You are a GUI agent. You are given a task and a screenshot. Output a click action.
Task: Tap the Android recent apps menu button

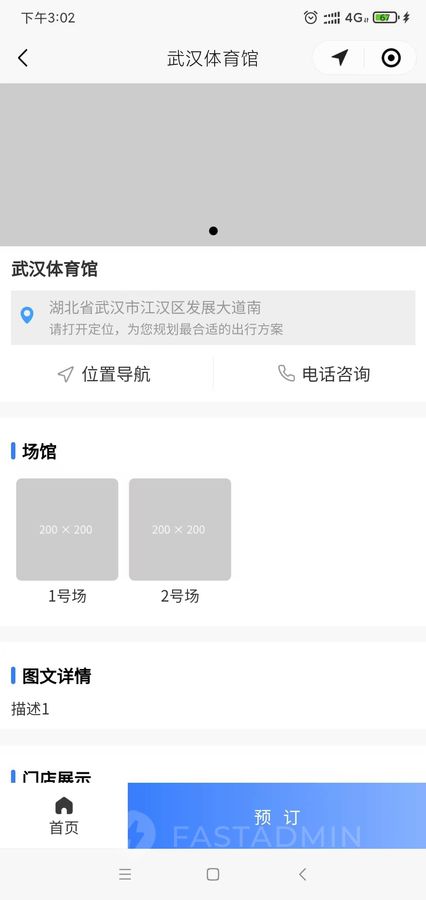pyautogui.click(x=125, y=874)
